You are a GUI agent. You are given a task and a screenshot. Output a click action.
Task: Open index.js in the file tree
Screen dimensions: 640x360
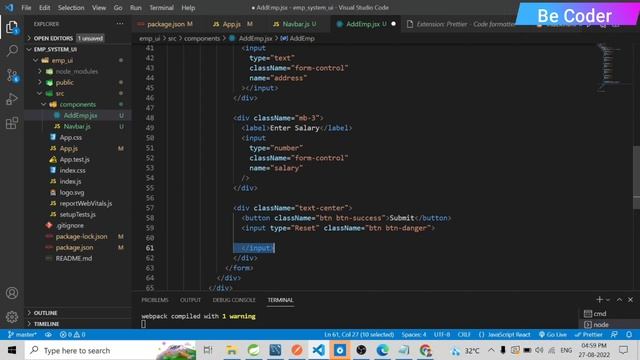[x=70, y=181]
